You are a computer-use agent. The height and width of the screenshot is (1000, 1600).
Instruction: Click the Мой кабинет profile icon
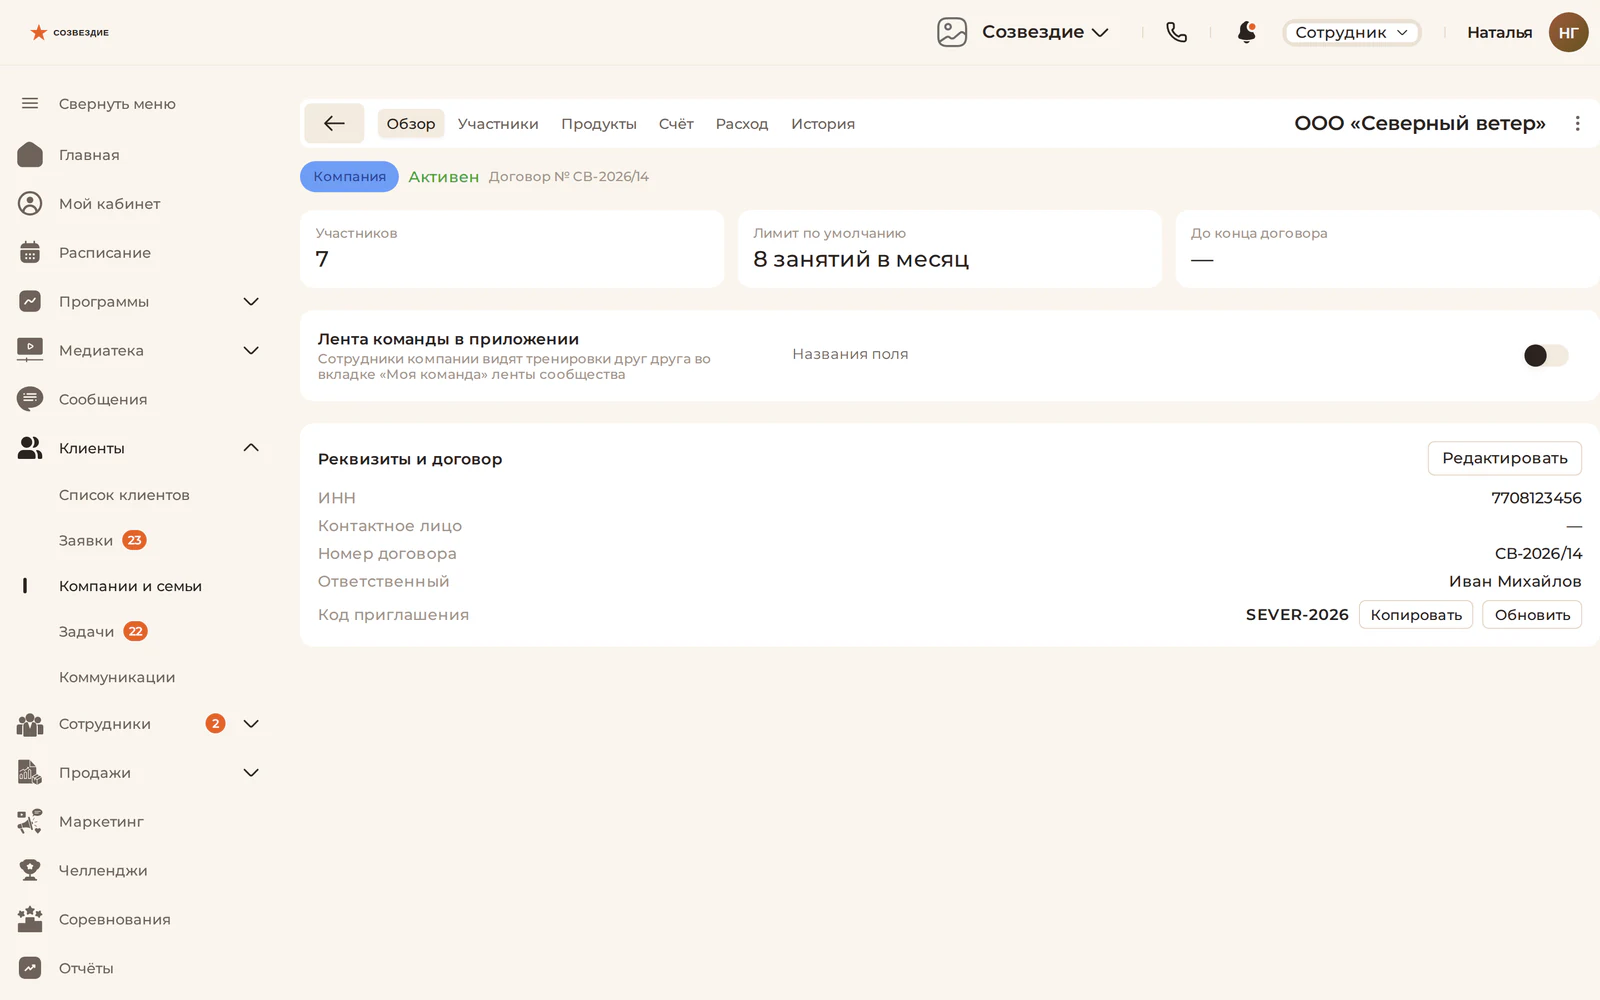tap(30, 204)
